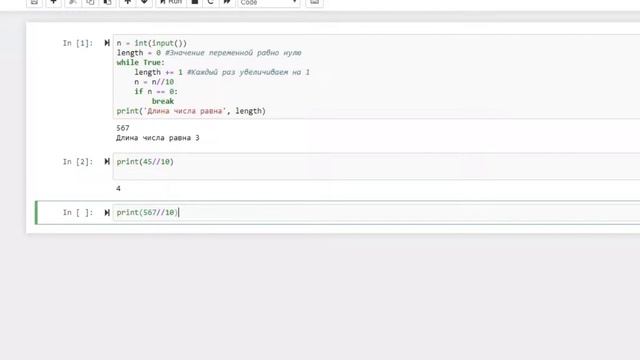The height and width of the screenshot is (360, 640).
Task: Click the stop kernel square icon
Action: point(195,2)
